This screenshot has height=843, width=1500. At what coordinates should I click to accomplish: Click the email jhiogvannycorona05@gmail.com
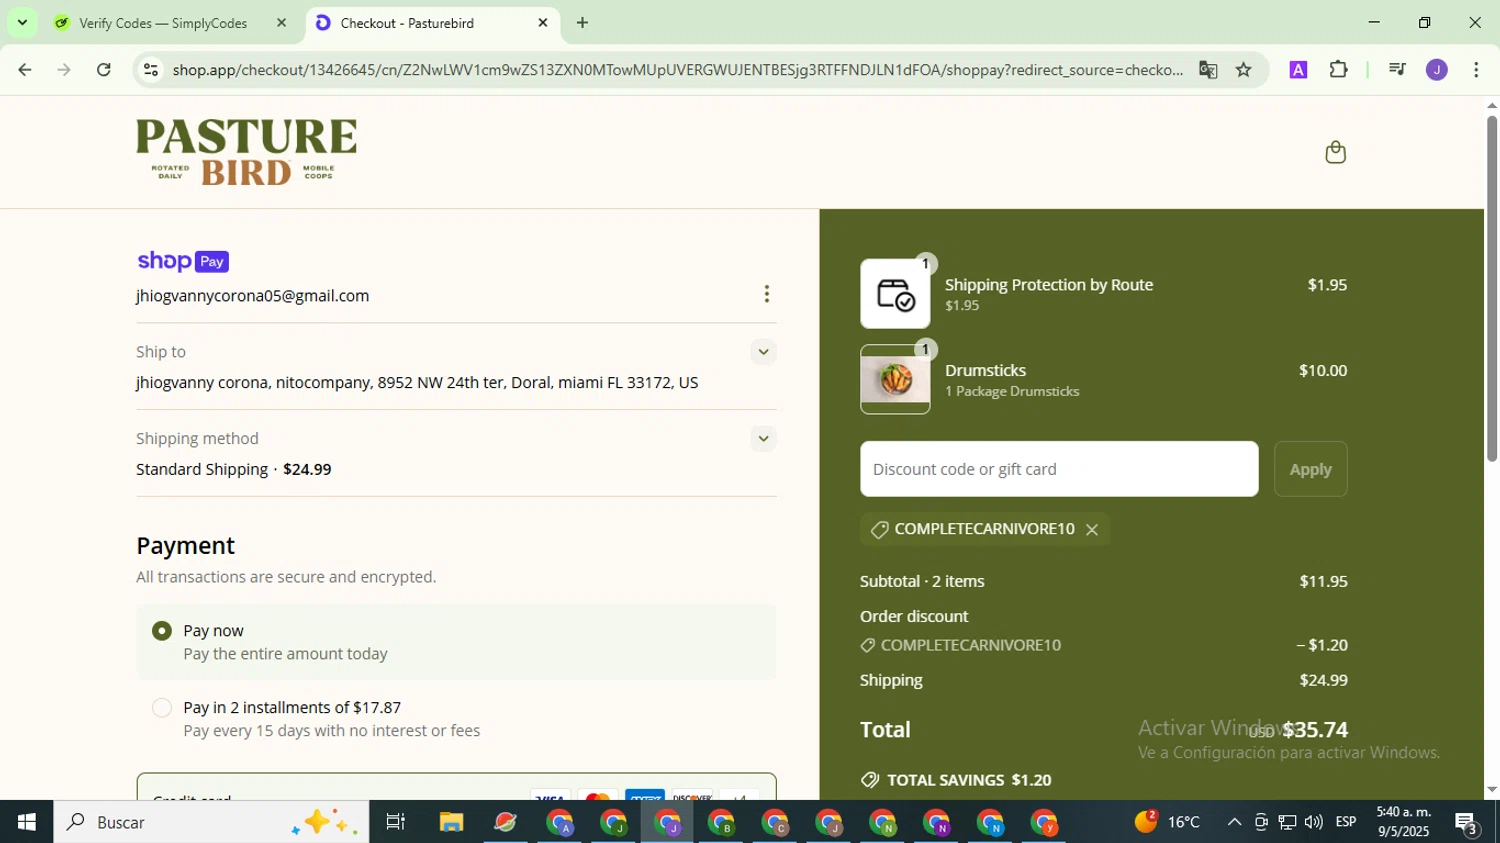click(x=253, y=296)
